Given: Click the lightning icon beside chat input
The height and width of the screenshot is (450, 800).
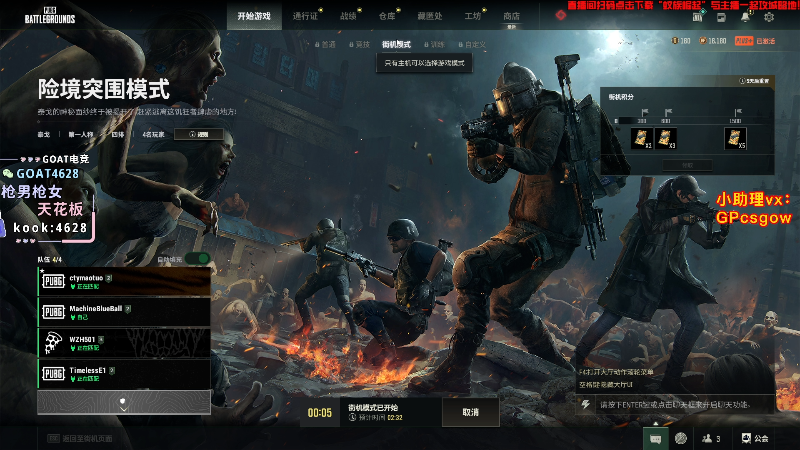Looking at the screenshot, I should pyautogui.click(x=586, y=405).
